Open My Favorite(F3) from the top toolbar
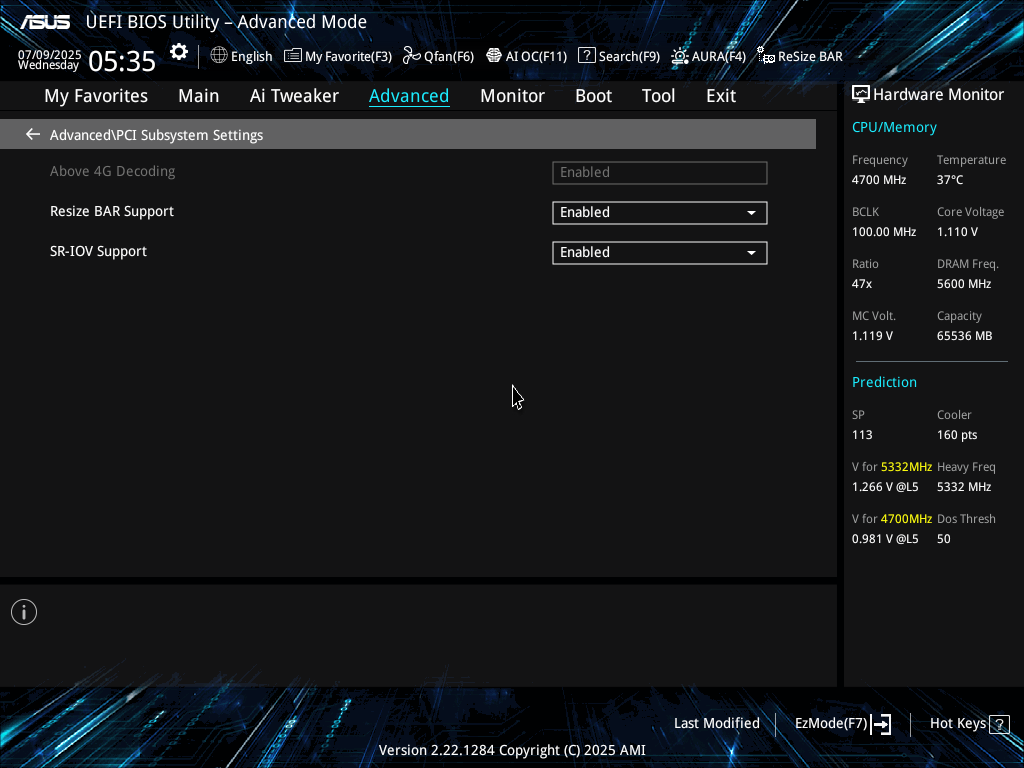The width and height of the screenshot is (1024, 768). point(338,56)
